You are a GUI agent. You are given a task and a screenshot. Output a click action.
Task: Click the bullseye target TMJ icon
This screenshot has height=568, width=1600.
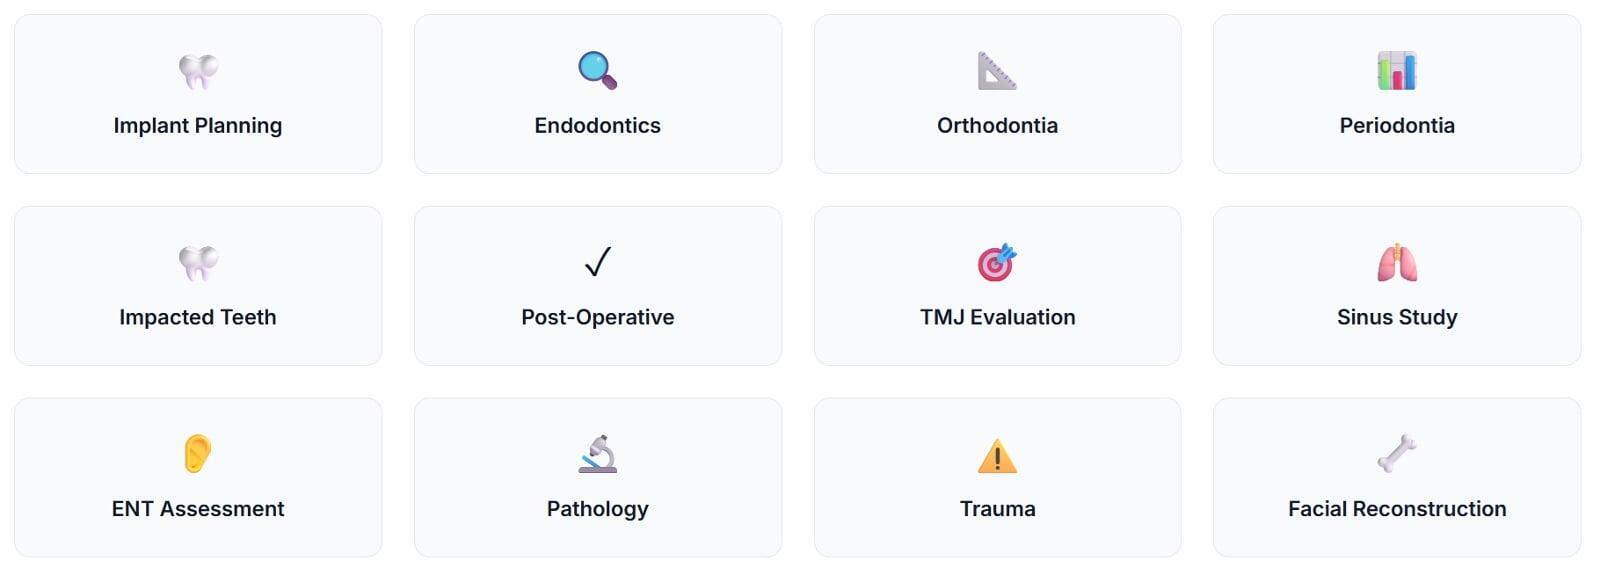tap(996, 263)
